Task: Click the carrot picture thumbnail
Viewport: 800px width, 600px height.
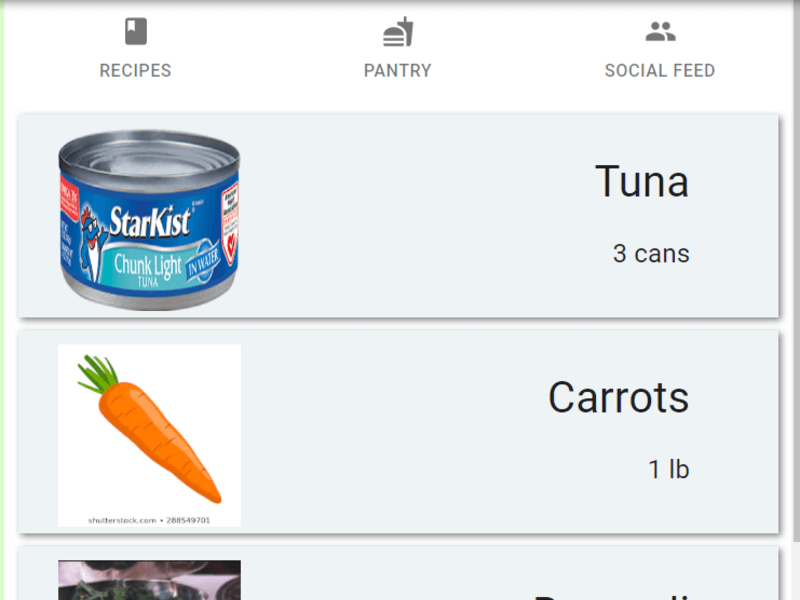Action: click(149, 430)
